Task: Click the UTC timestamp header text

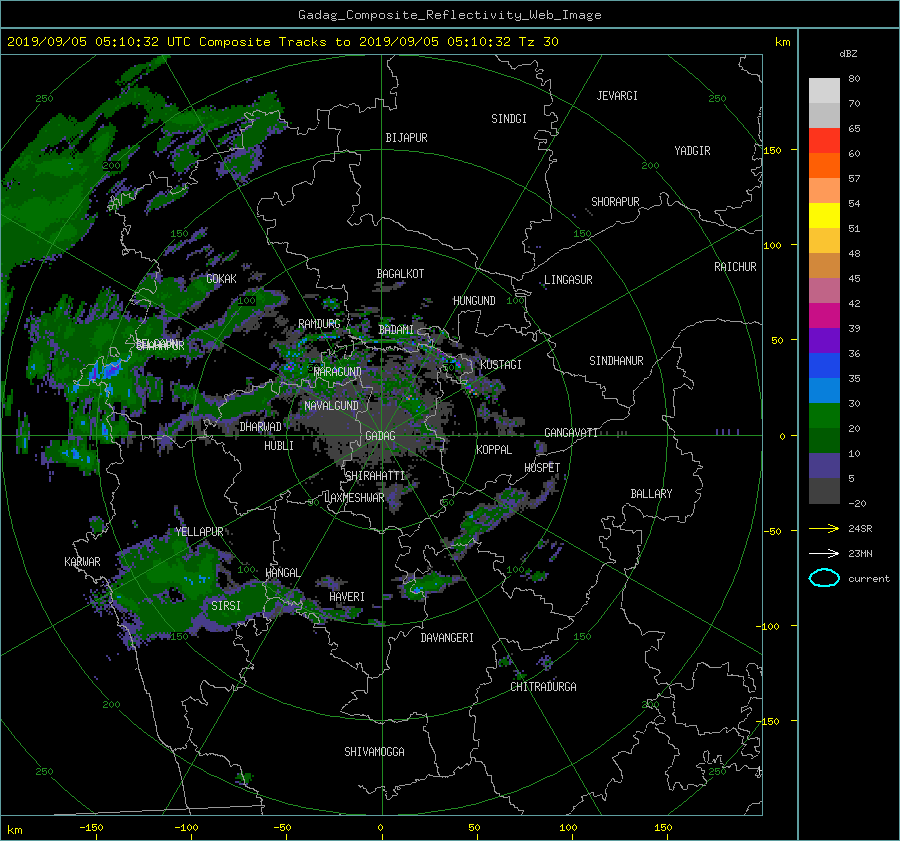Action: click(x=282, y=42)
